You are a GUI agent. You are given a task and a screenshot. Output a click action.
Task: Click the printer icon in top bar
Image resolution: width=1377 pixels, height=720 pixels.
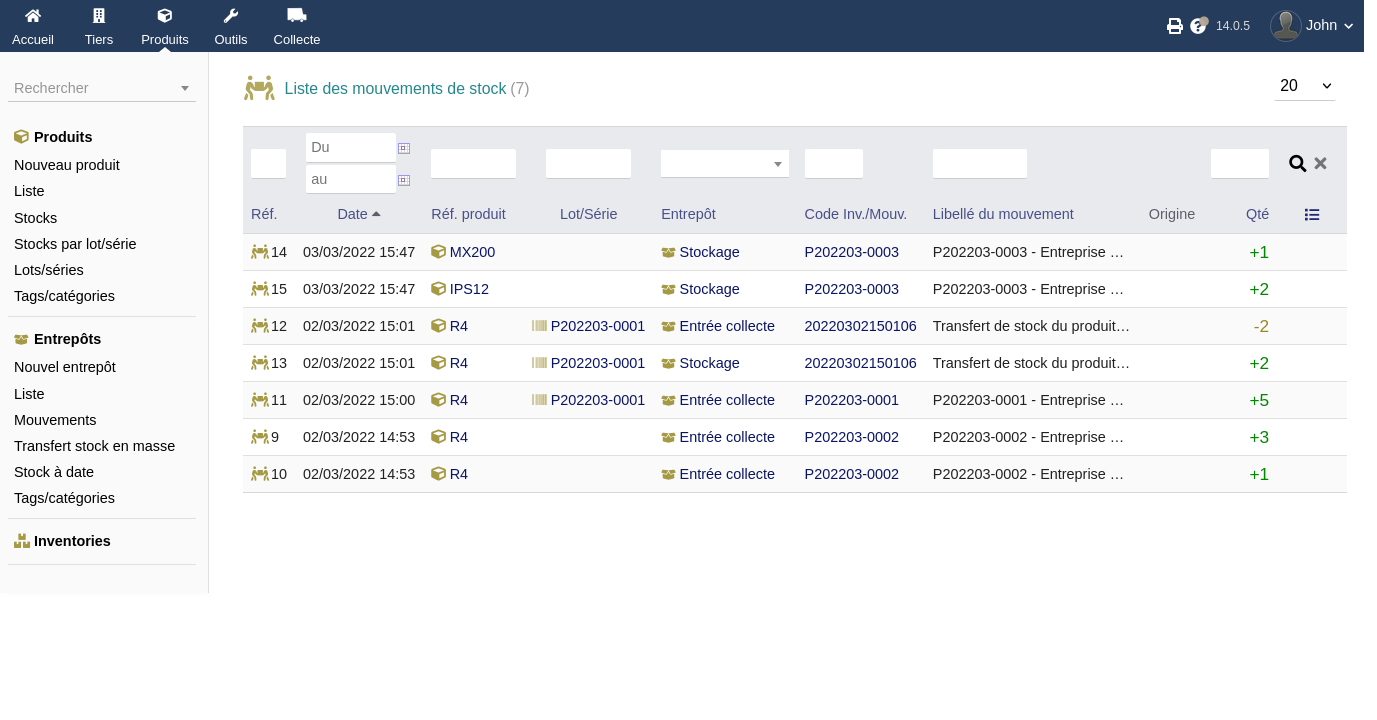coord(1175,26)
